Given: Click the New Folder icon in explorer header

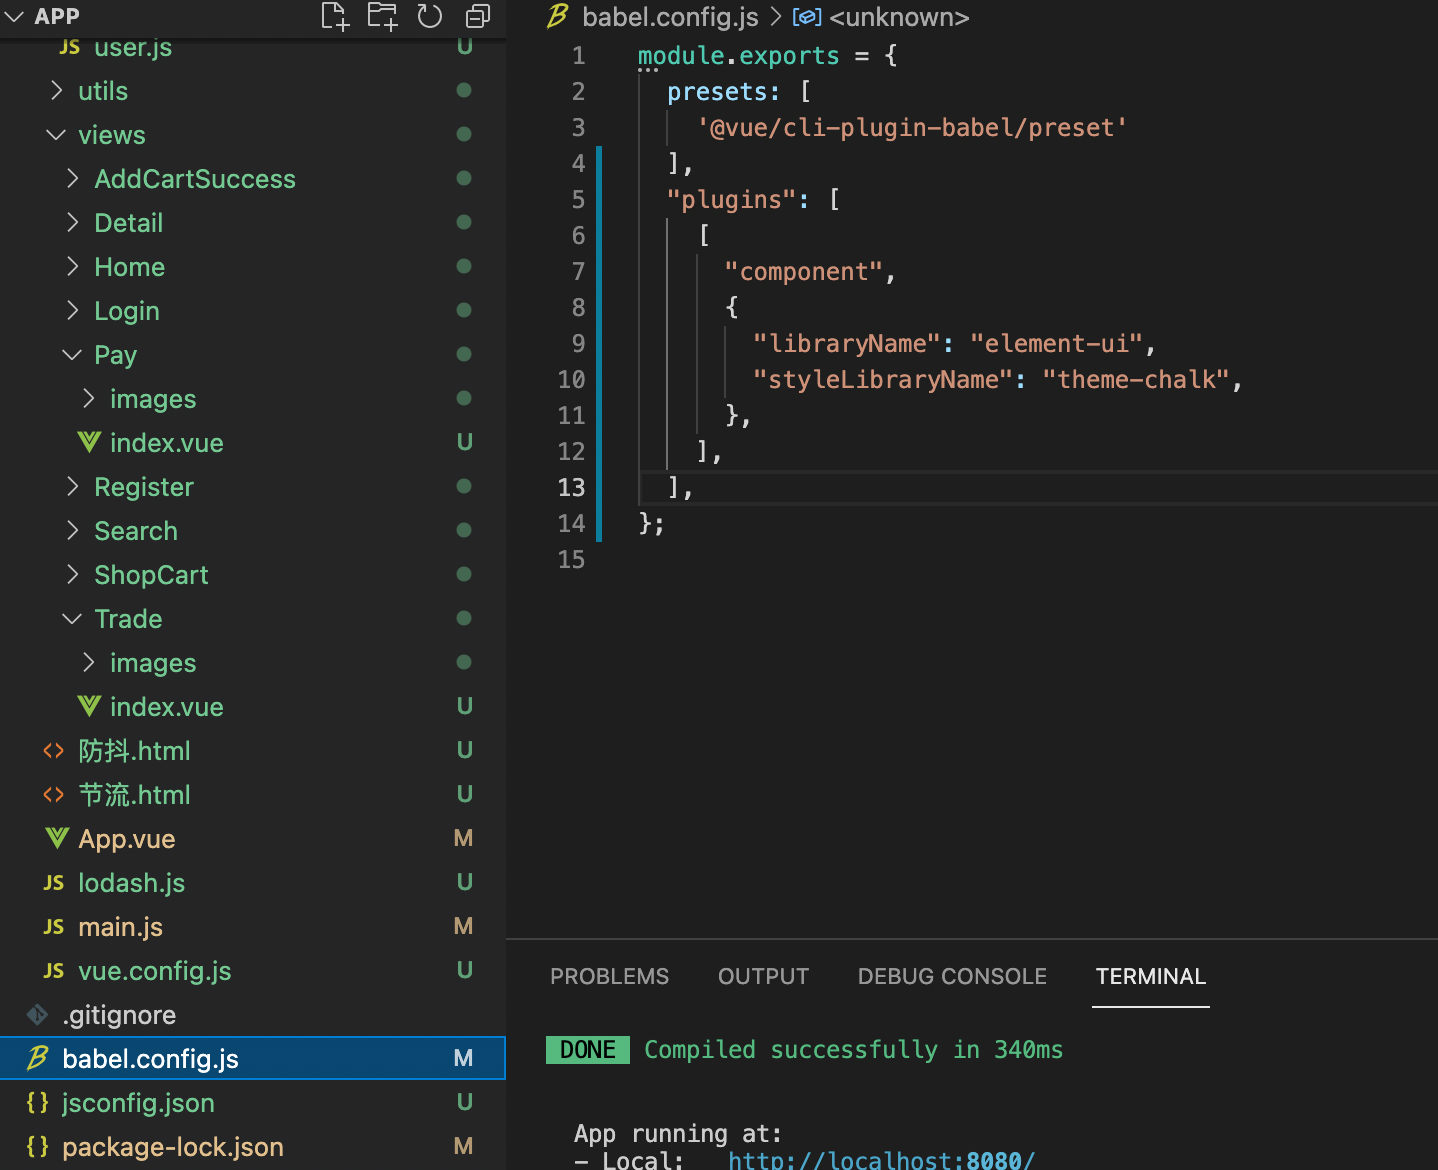Looking at the screenshot, I should click(x=382, y=16).
